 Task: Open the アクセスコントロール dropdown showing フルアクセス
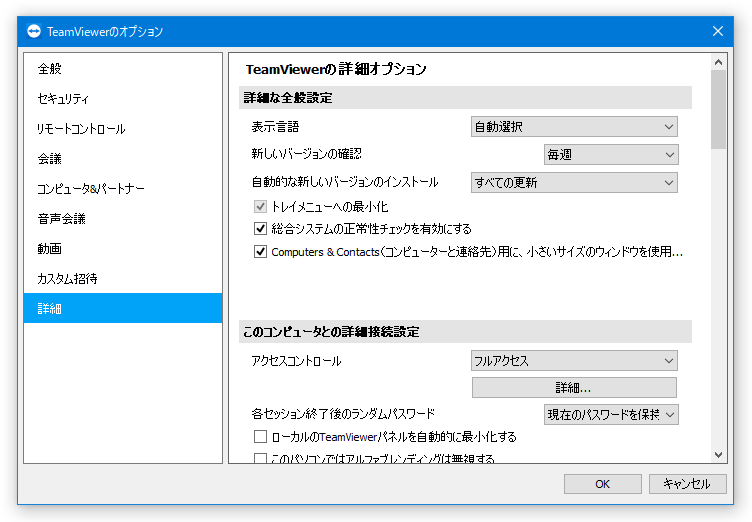click(574, 361)
